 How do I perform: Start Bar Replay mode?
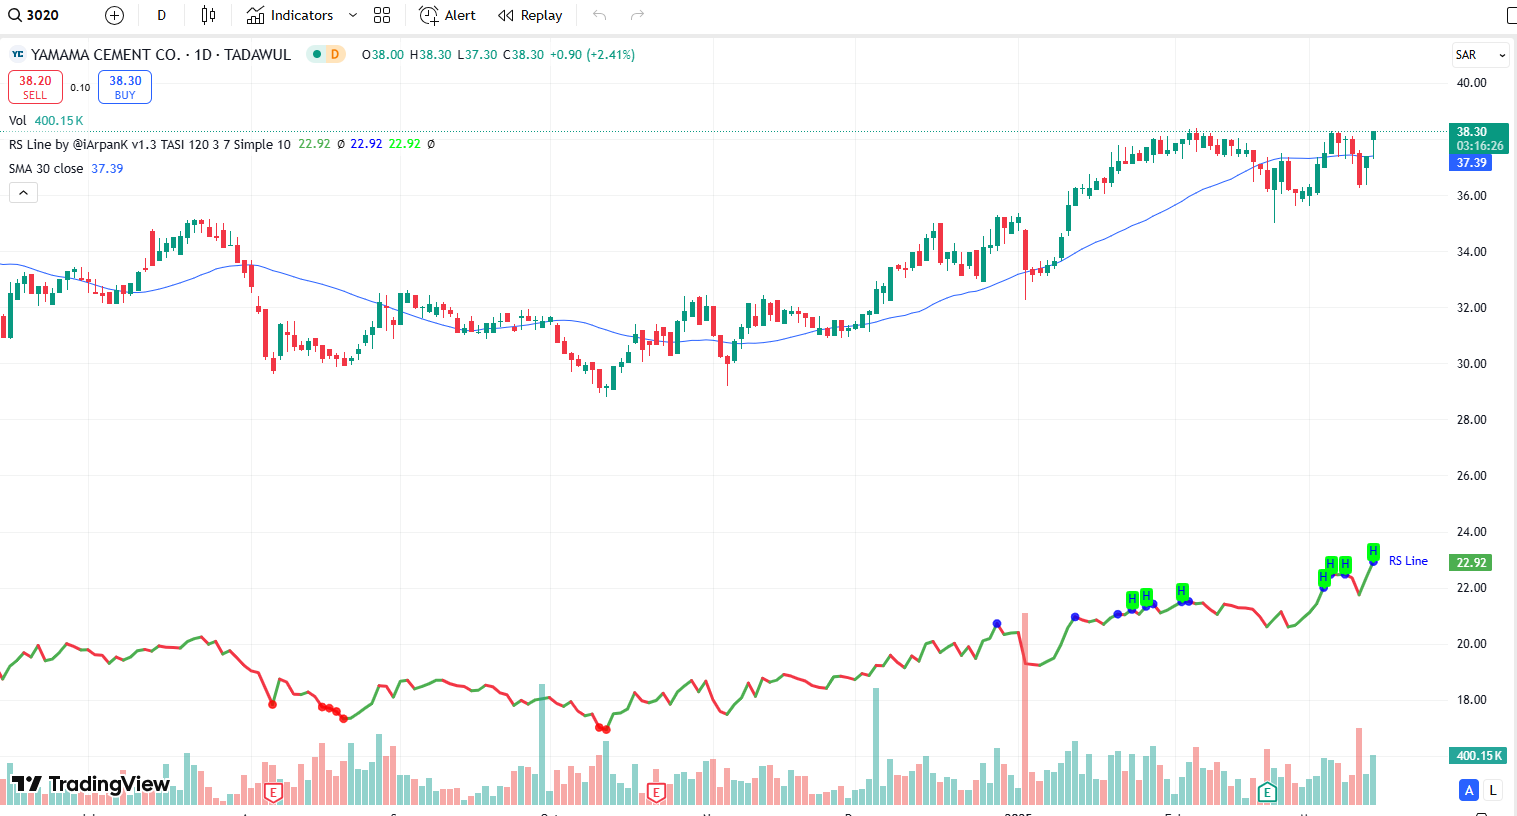pos(530,15)
